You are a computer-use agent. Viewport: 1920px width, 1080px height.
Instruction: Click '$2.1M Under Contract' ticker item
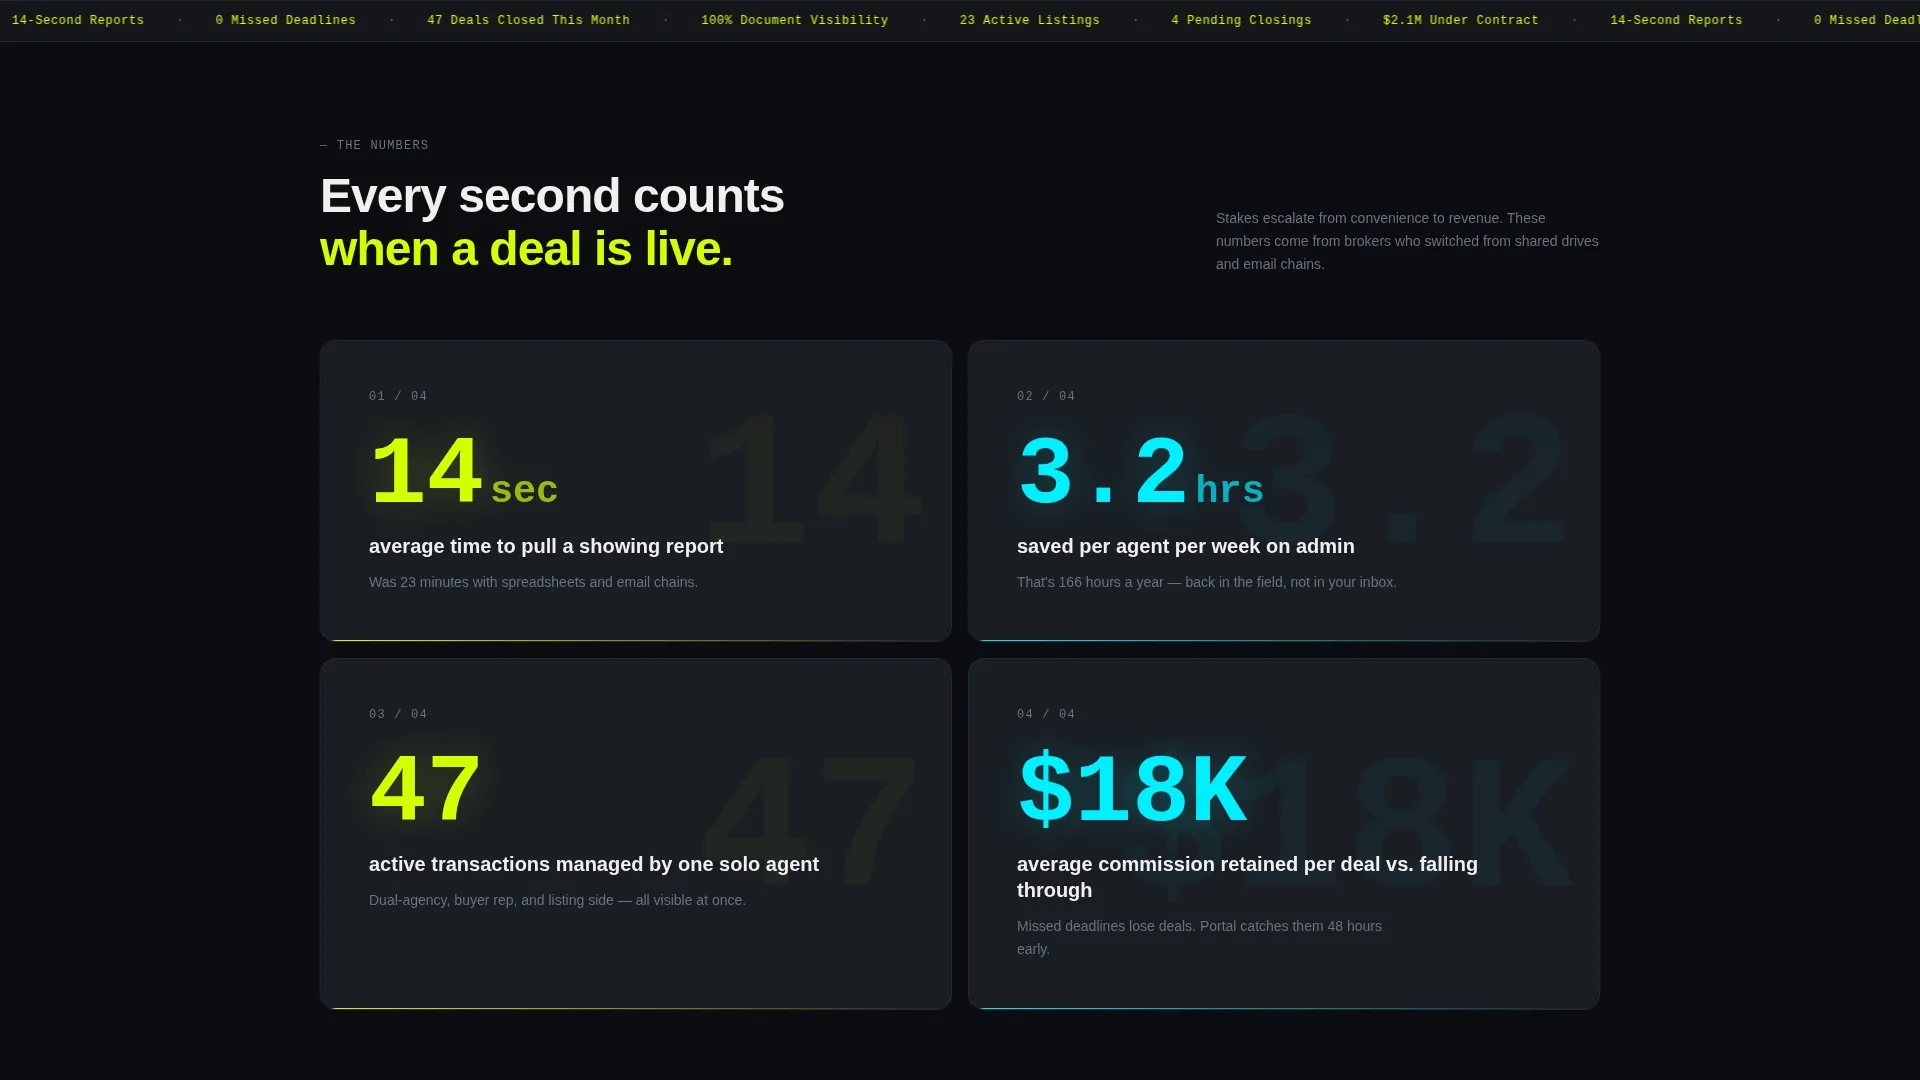(1460, 20)
